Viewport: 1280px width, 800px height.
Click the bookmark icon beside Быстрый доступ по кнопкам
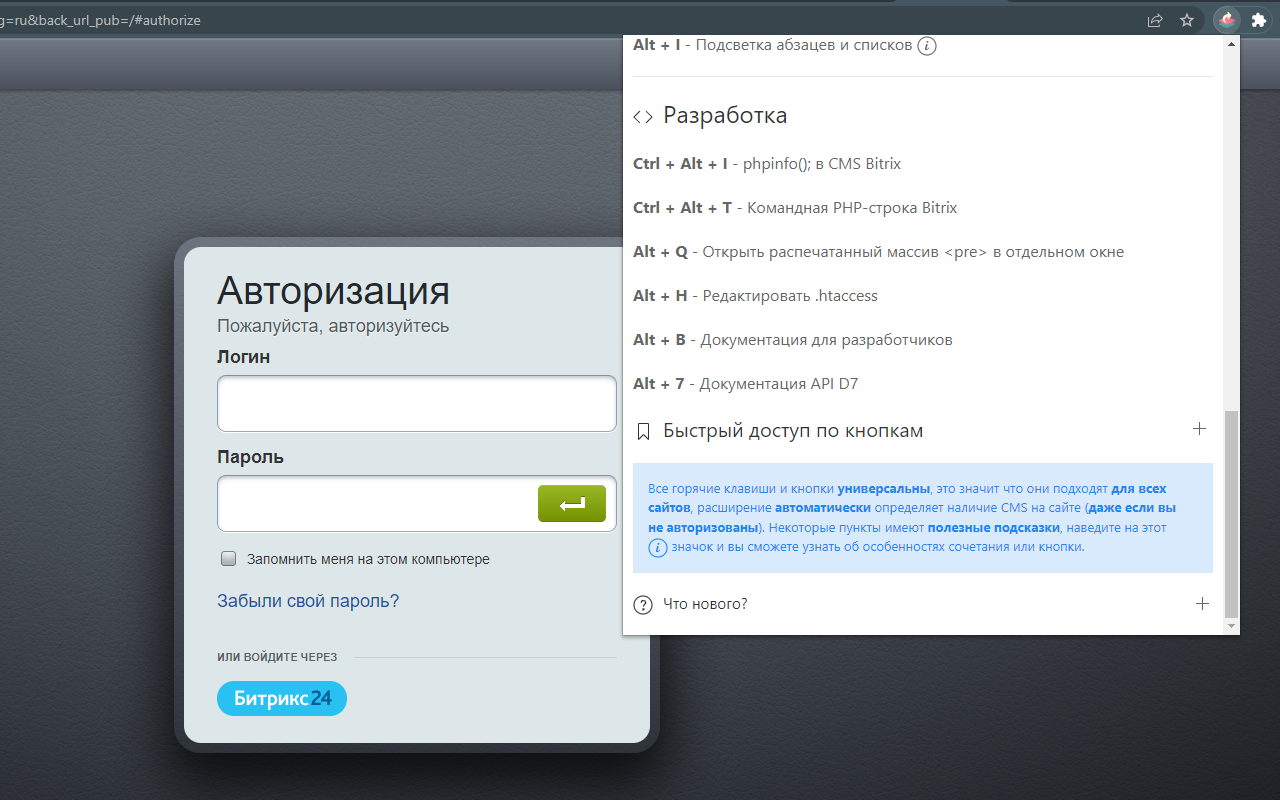click(x=643, y=432)
